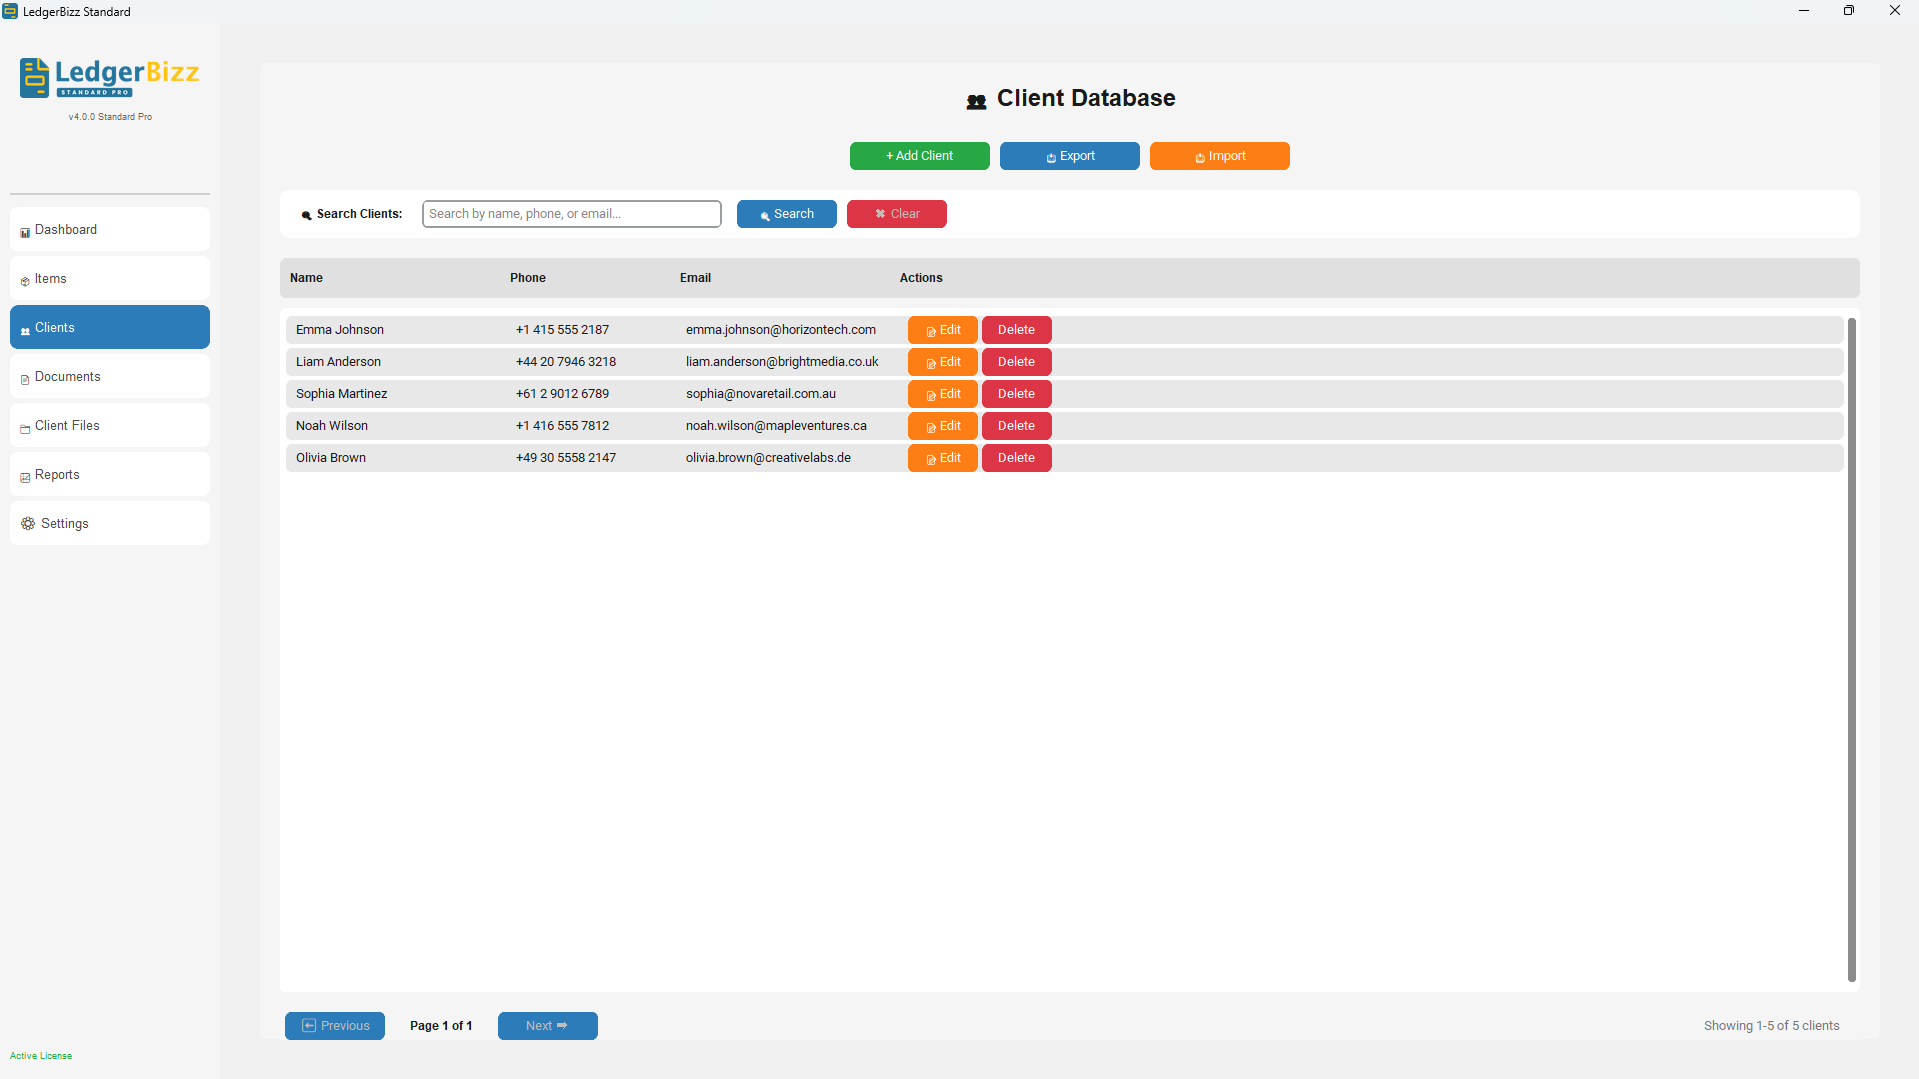The width and height of the screenshot is (1919, 1079).
Task: Click email sophia@novaretail.com.au
Action: click(x=760, y=394)
